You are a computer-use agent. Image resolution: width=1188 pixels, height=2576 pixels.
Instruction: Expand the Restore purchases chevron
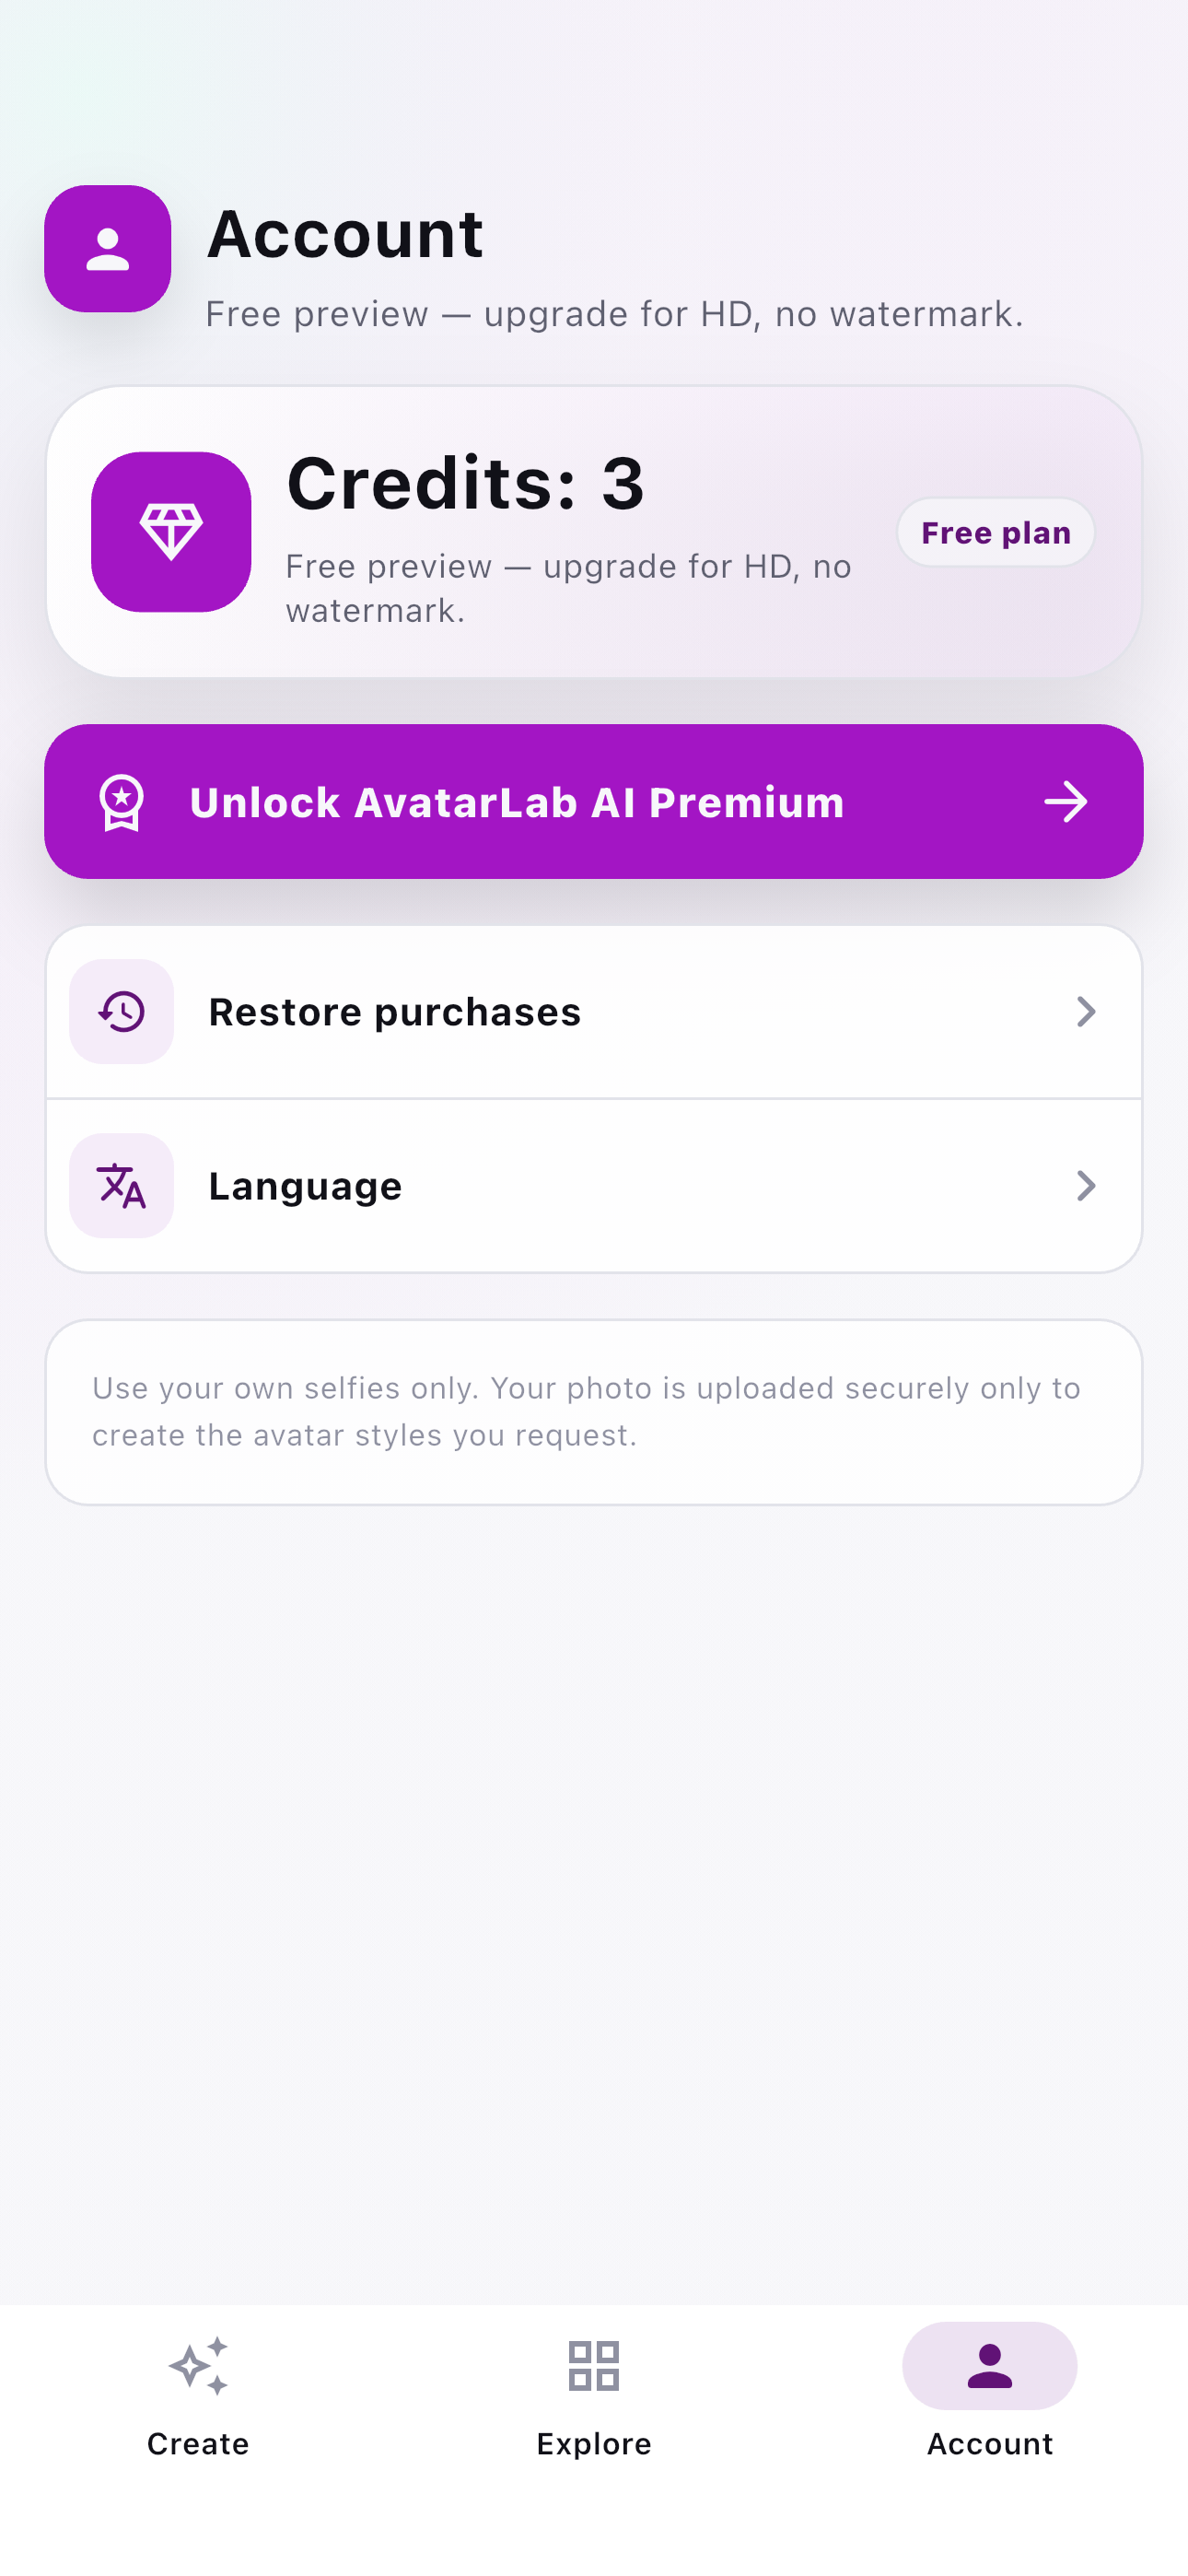coord(1086,1011)
